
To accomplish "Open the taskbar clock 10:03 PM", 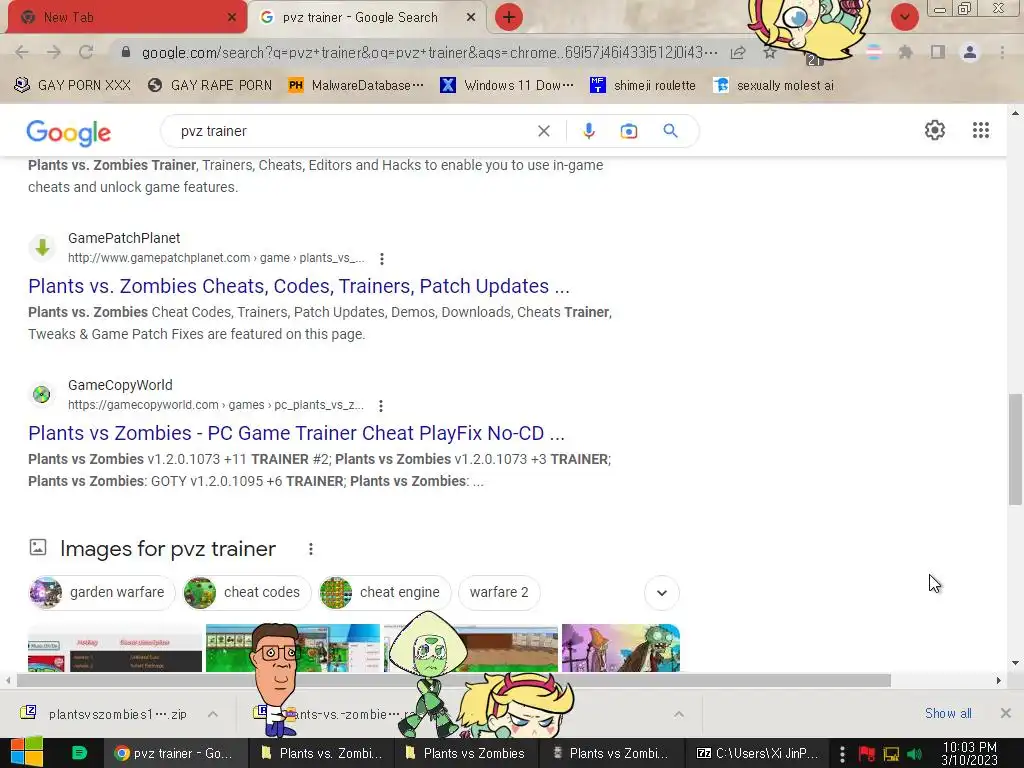I will [970, 753].
